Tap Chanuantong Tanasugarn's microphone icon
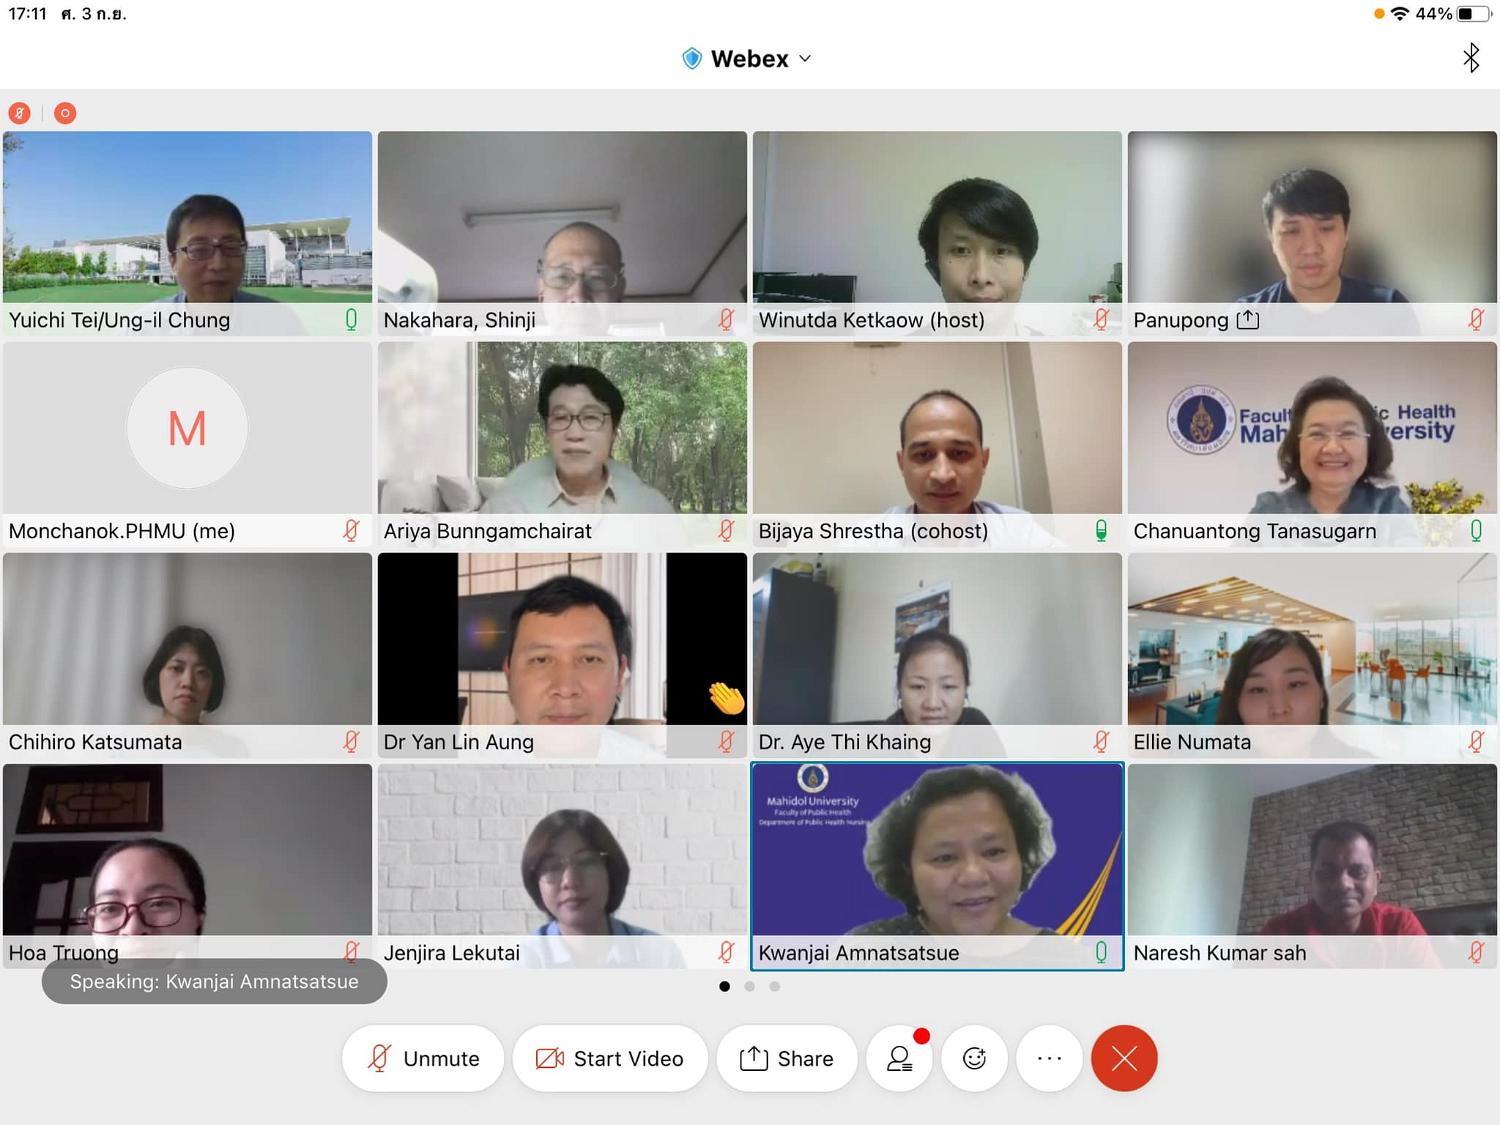The image size is (1500, 1125). pos(1476,531)
